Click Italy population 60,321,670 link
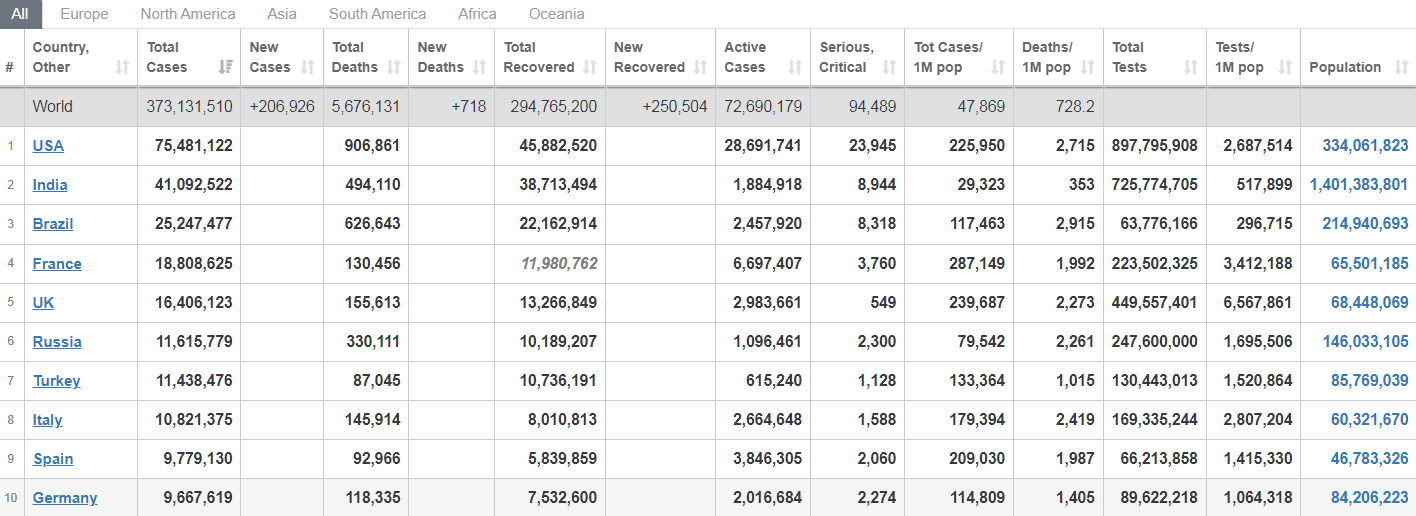 1369,420
